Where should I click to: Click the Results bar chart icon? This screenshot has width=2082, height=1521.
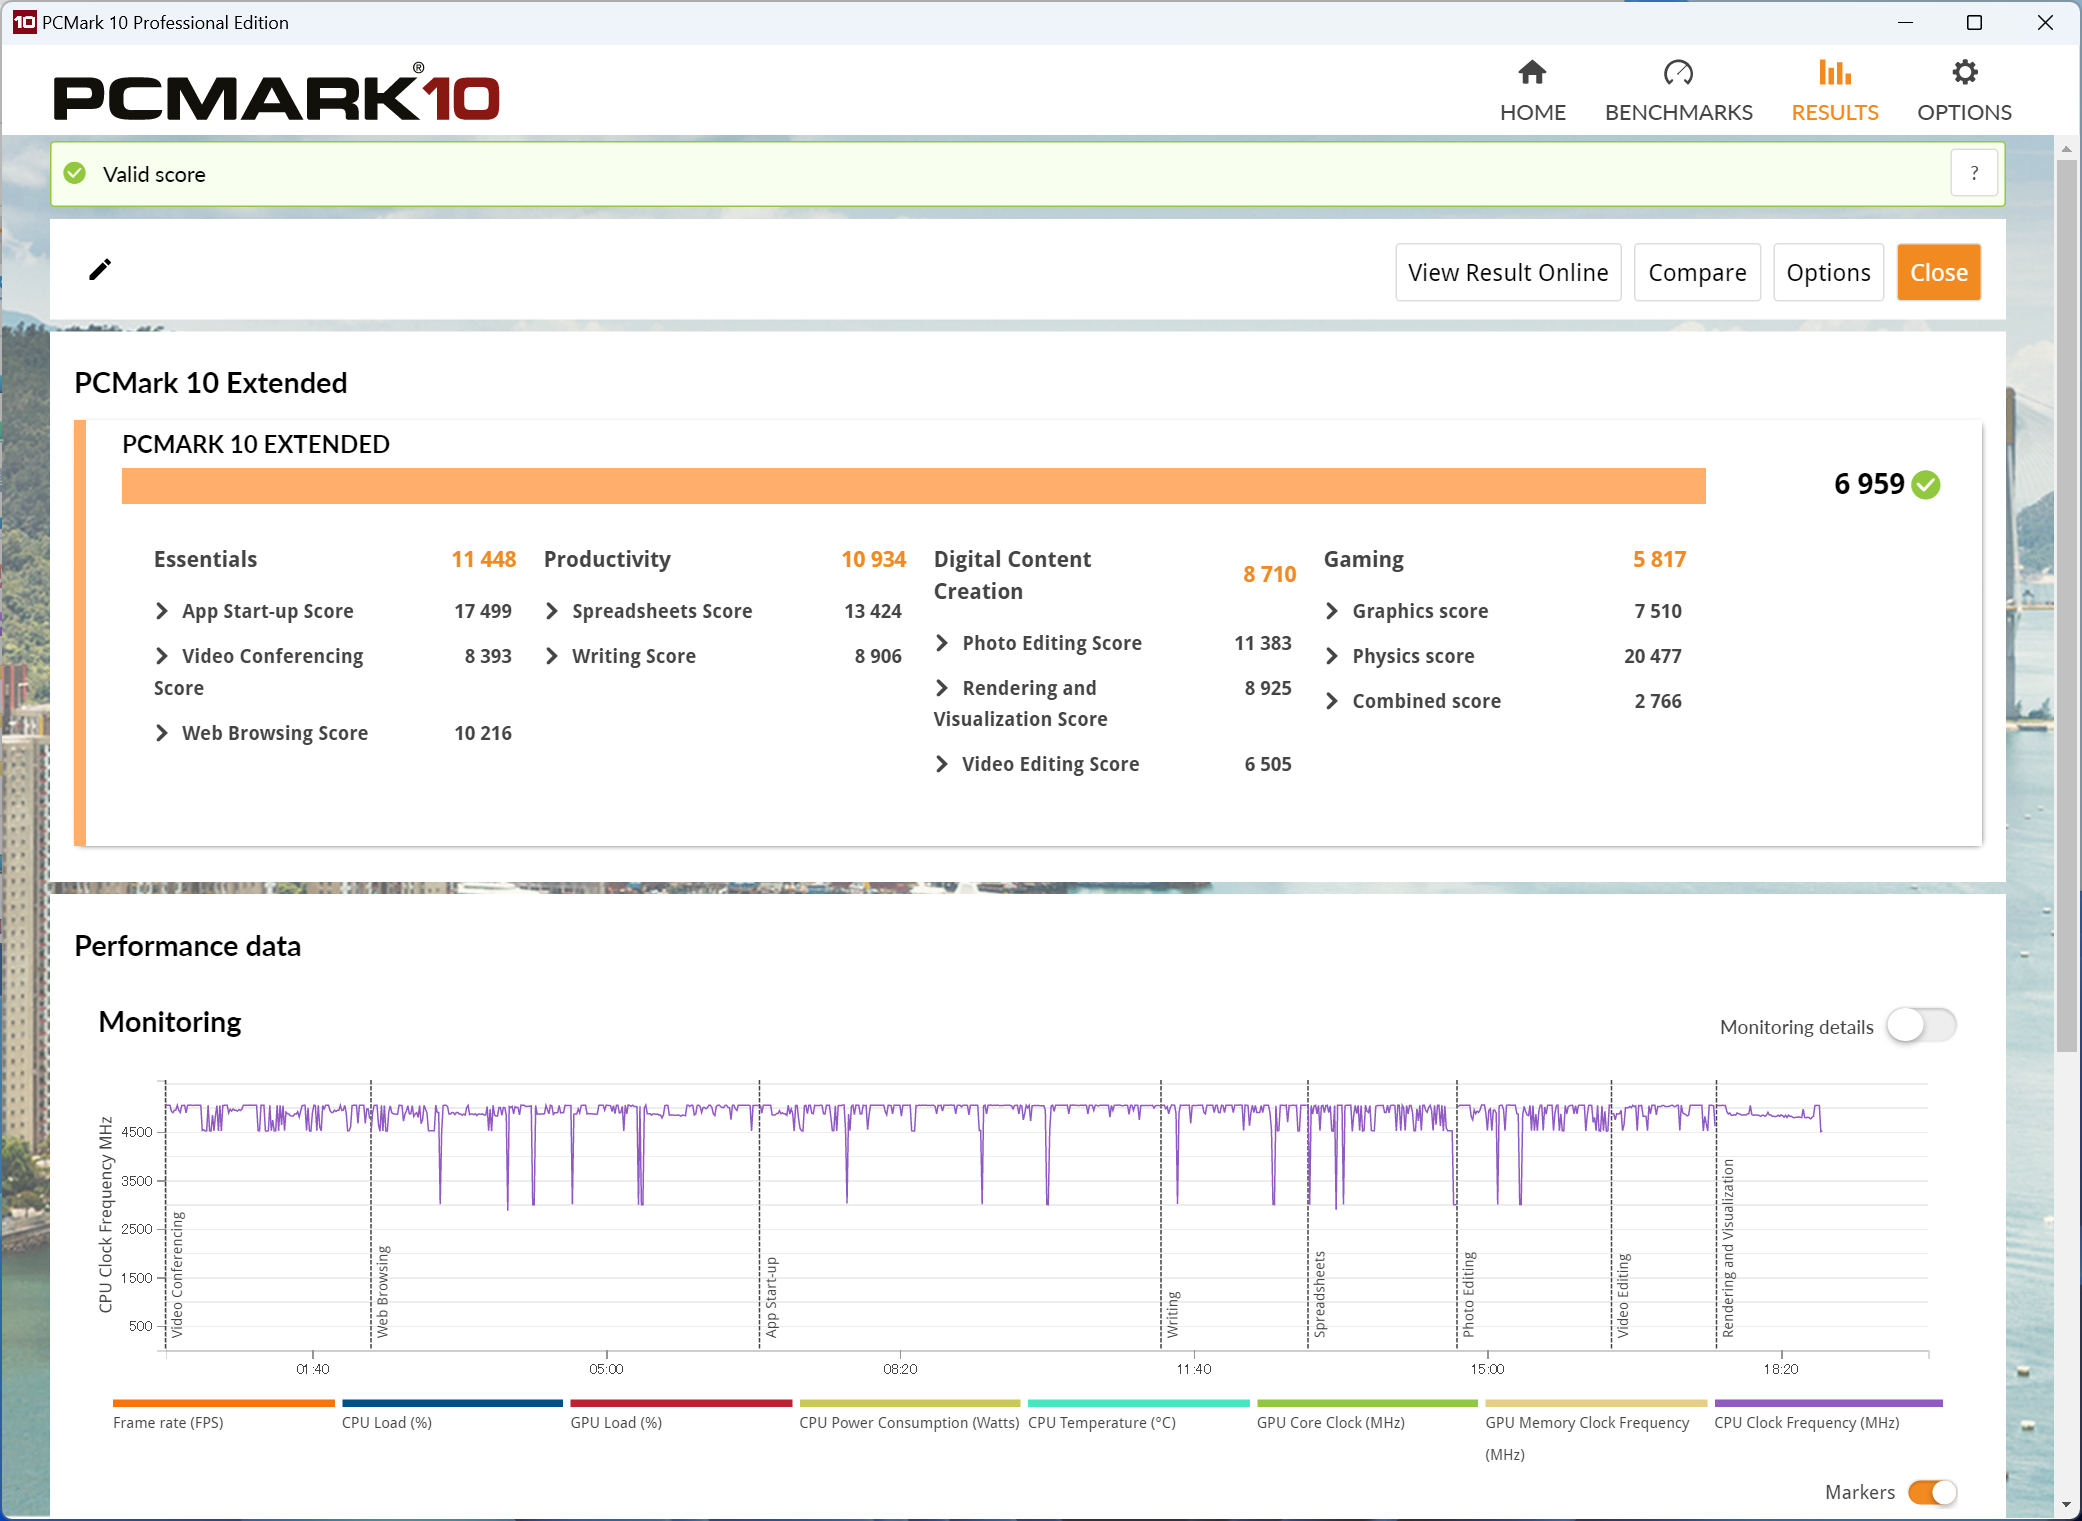coord(1834,73)
